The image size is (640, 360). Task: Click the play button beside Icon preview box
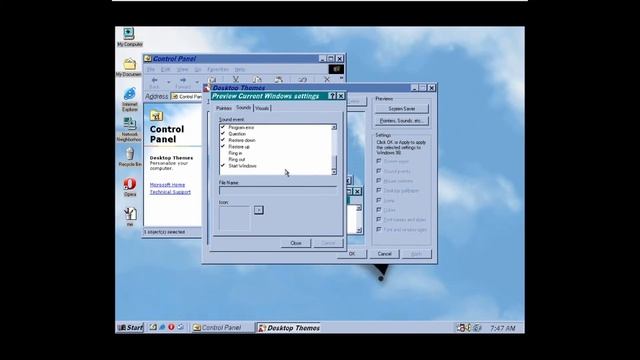259,210
